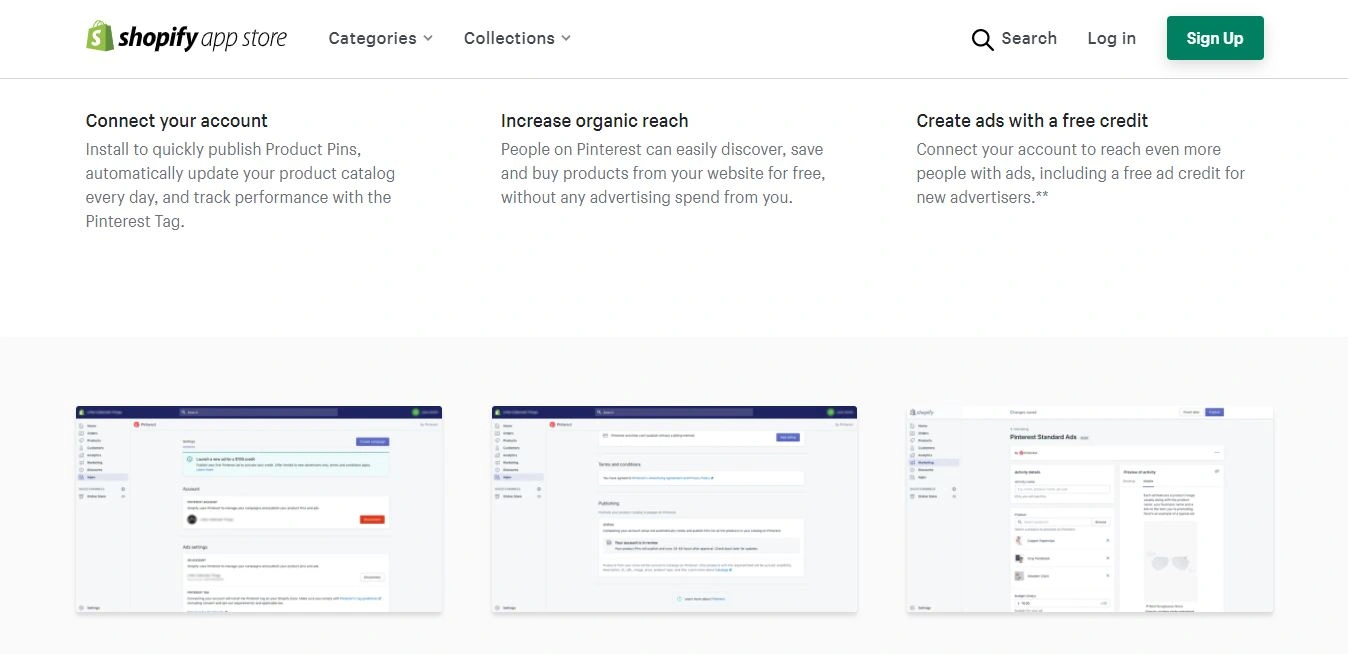
Task: Open the Publishing terms screenshot thumbnail
Action: (674, 509)
